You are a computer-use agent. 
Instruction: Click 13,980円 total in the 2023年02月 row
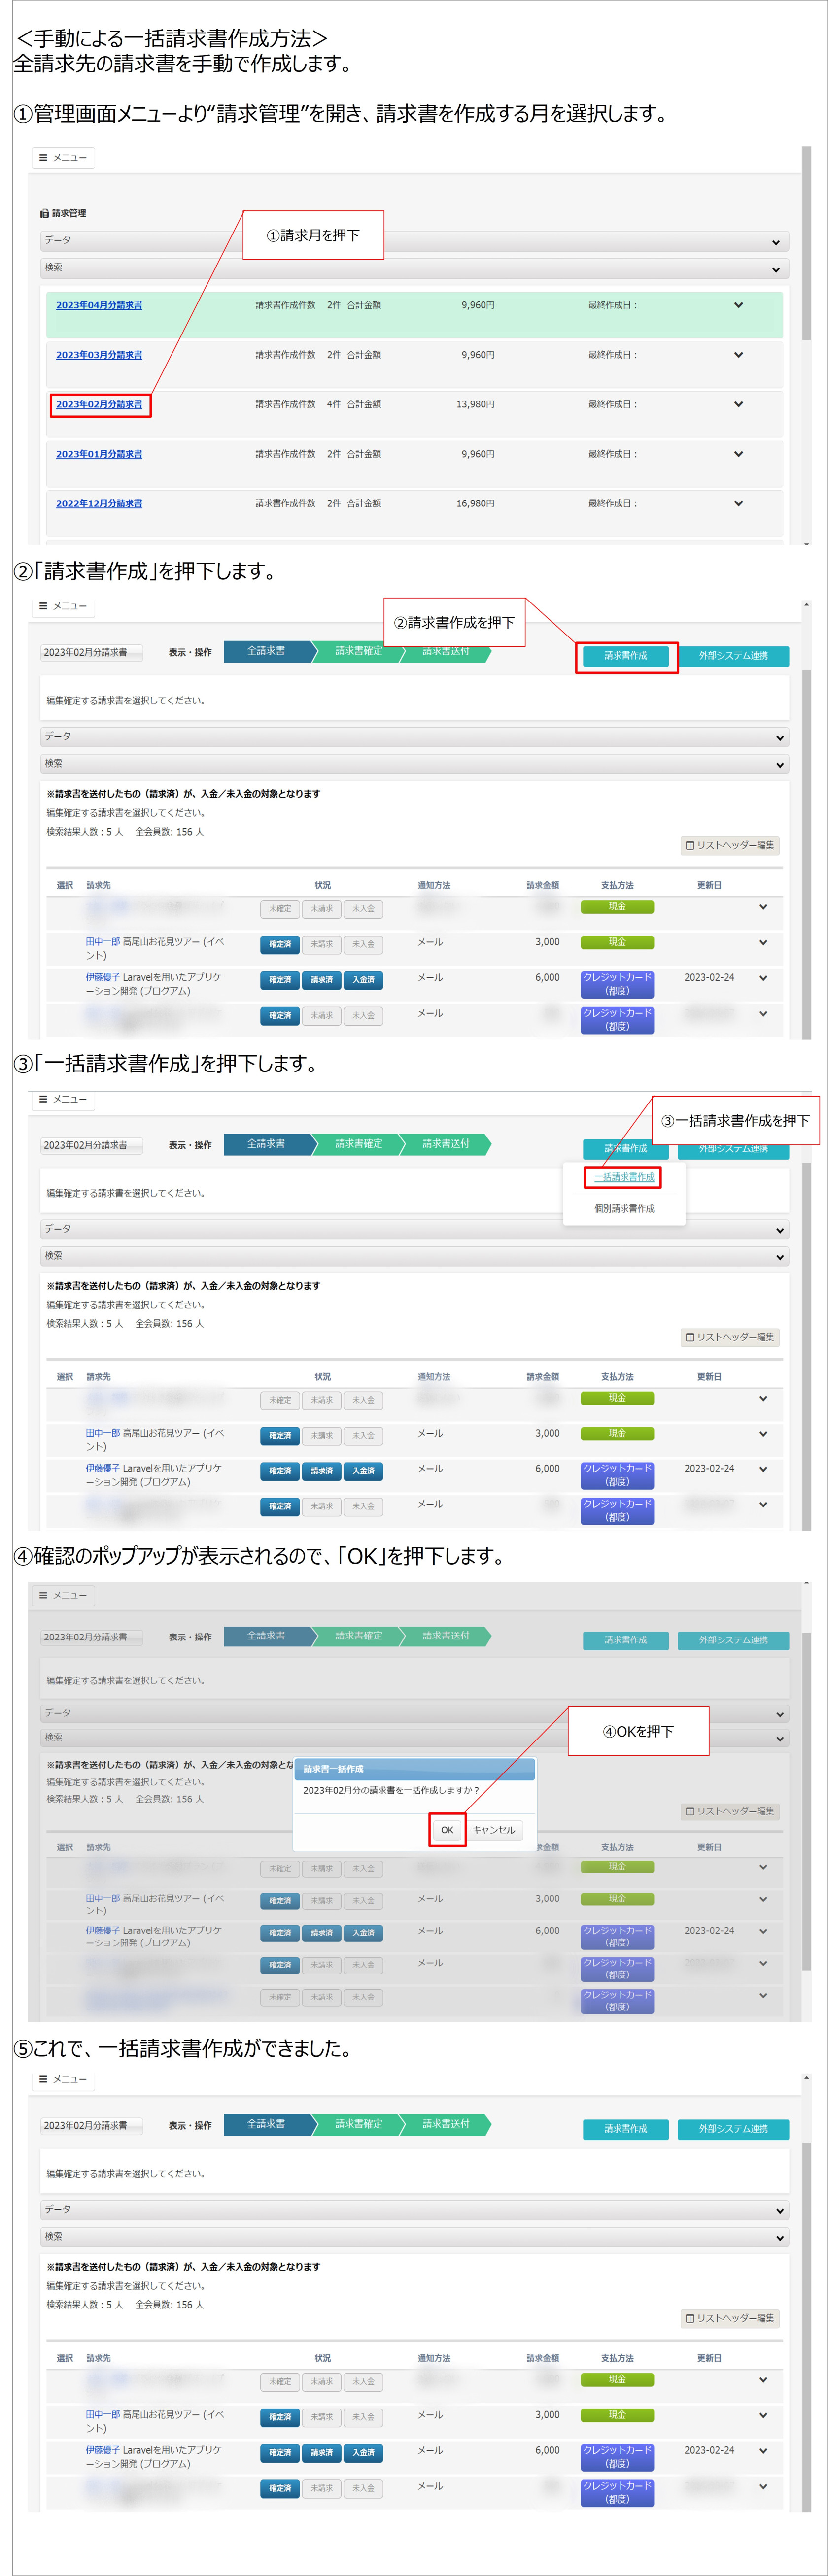pos(475,404)
